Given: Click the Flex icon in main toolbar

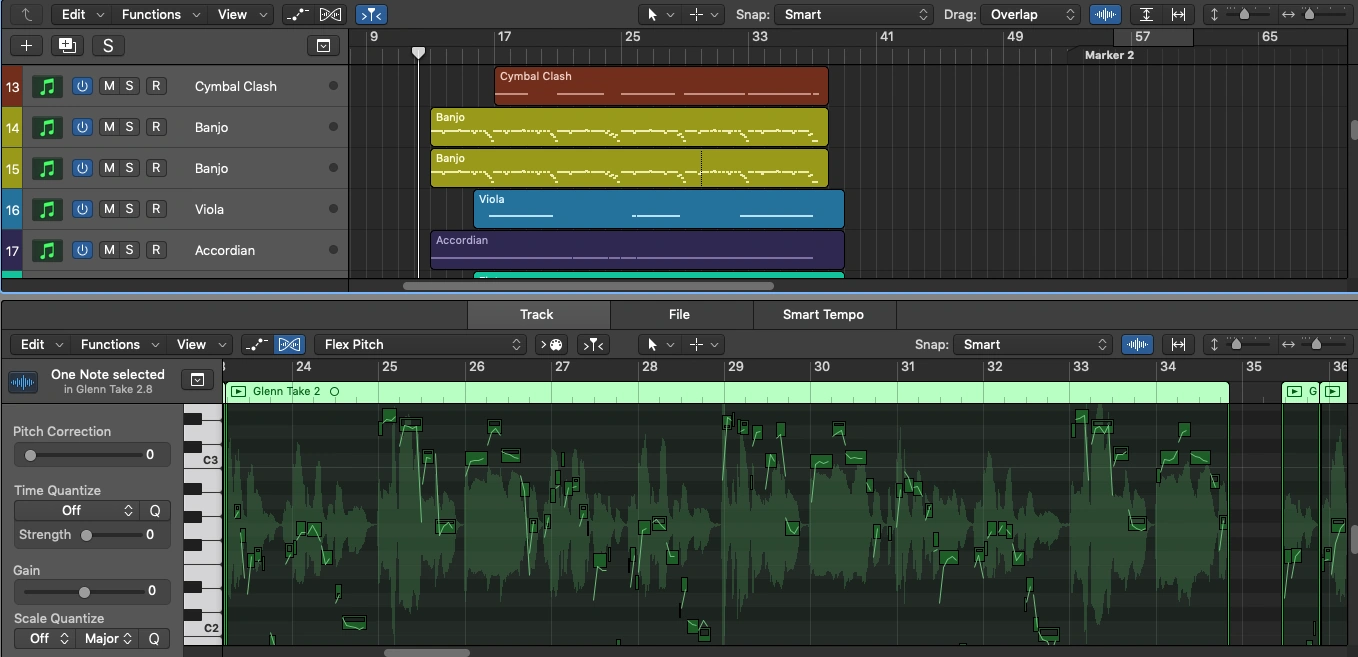Looking at the screenshot, I should pos(330,14).
